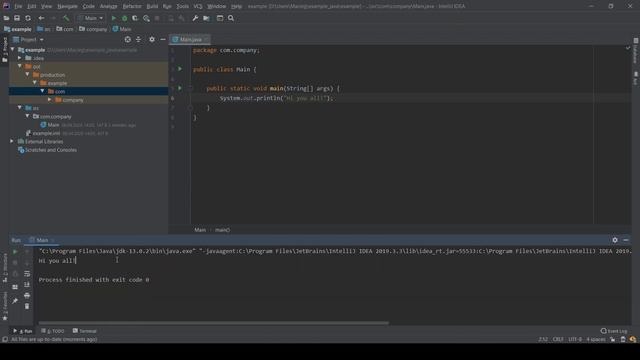The image size is (640, 360).
Task: Click the locate target icon in Project panel
Action: pyautogui.click(x=128, y=39)
